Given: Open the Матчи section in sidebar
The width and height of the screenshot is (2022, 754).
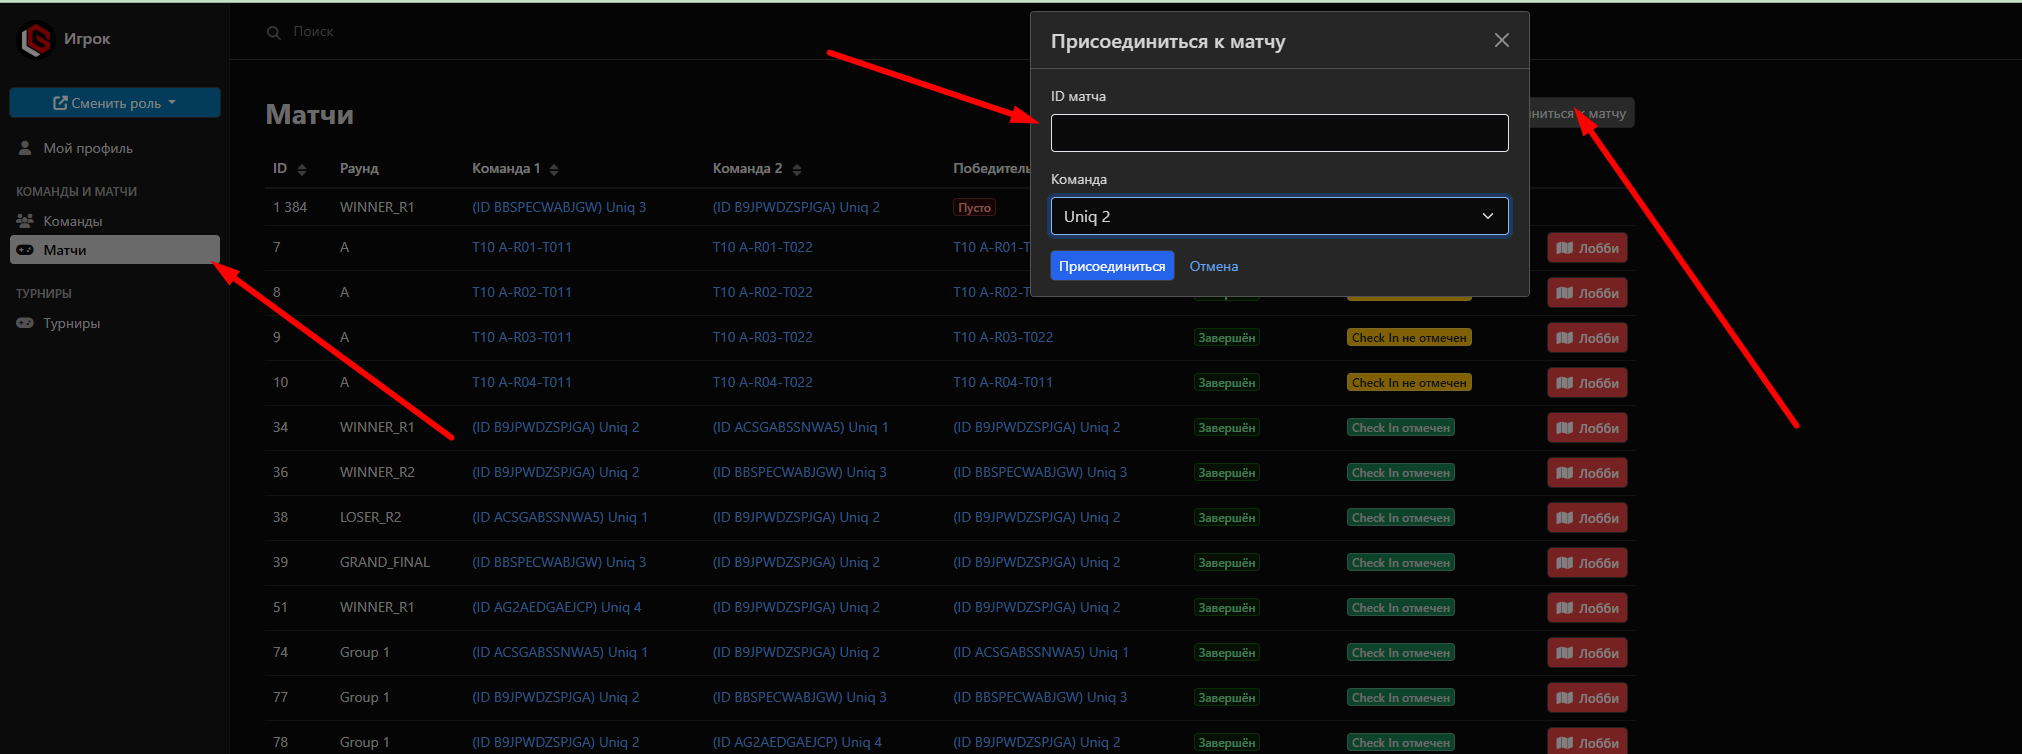Looking at the screenshot, I should tap(65, 250).
